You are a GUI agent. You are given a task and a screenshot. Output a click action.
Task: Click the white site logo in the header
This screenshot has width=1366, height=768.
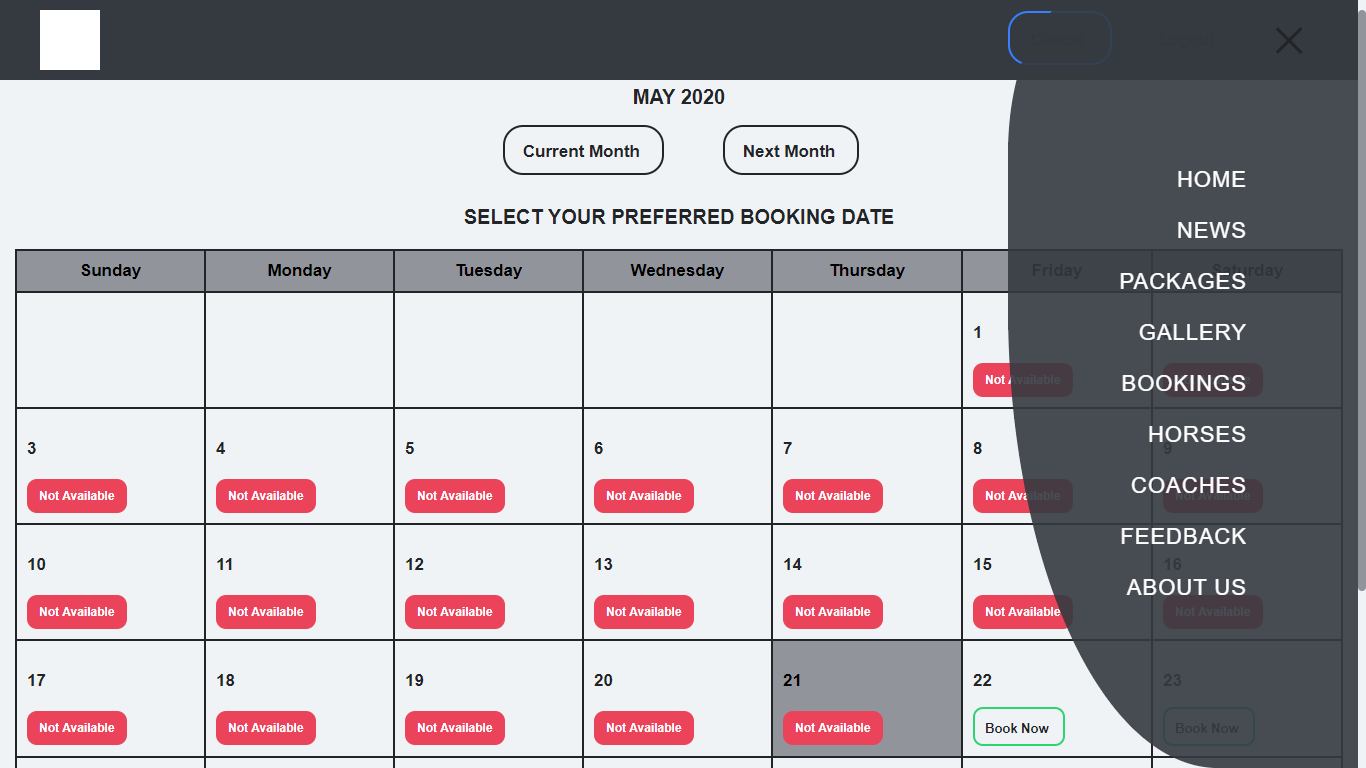pyautogui.click(x=70, y=40)
